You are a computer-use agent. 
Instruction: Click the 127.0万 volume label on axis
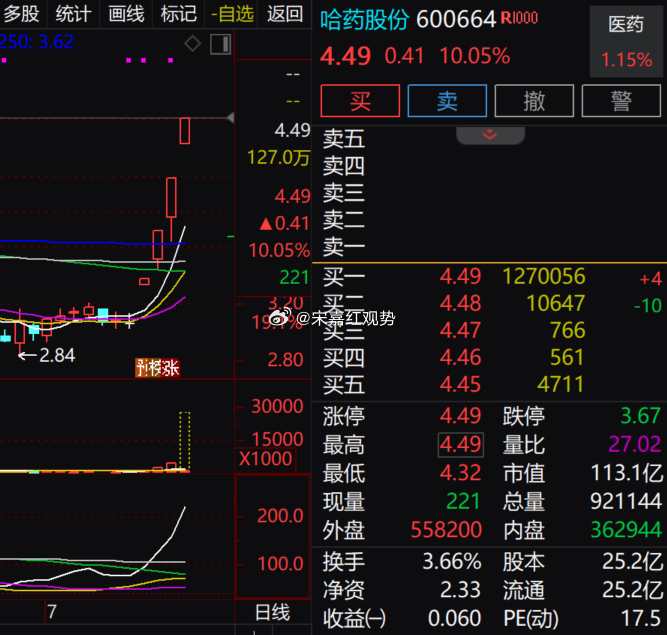pyautogui.click(x=279, y=158)
